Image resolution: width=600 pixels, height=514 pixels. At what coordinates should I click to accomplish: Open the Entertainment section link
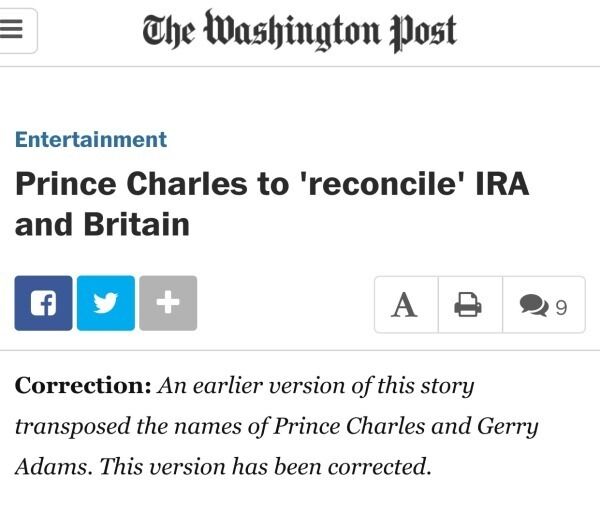pos(91,140)
